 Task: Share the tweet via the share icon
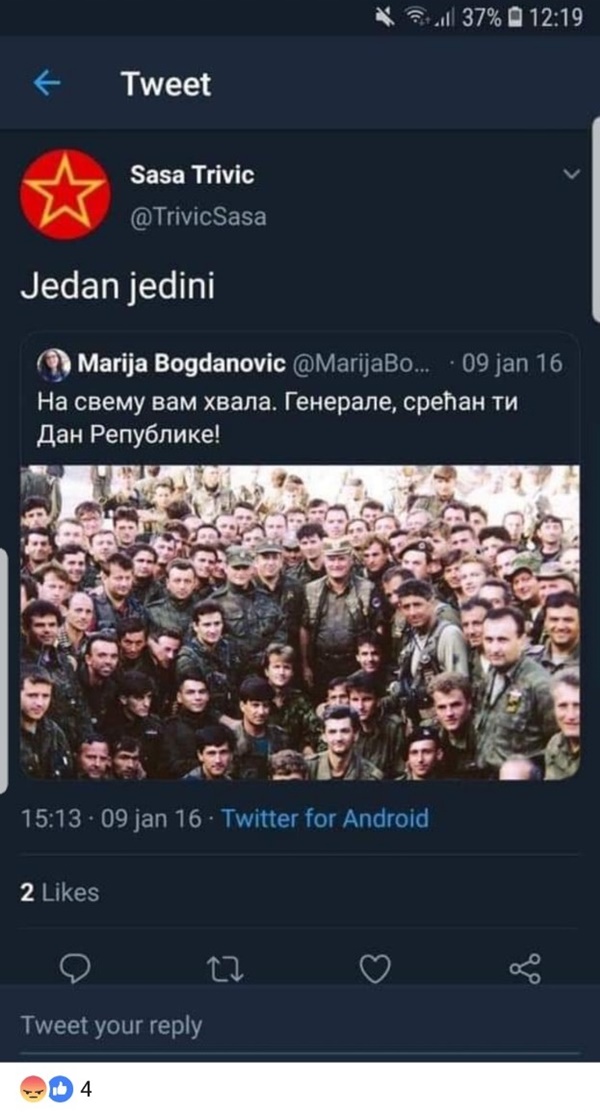(x=525, y=969)
